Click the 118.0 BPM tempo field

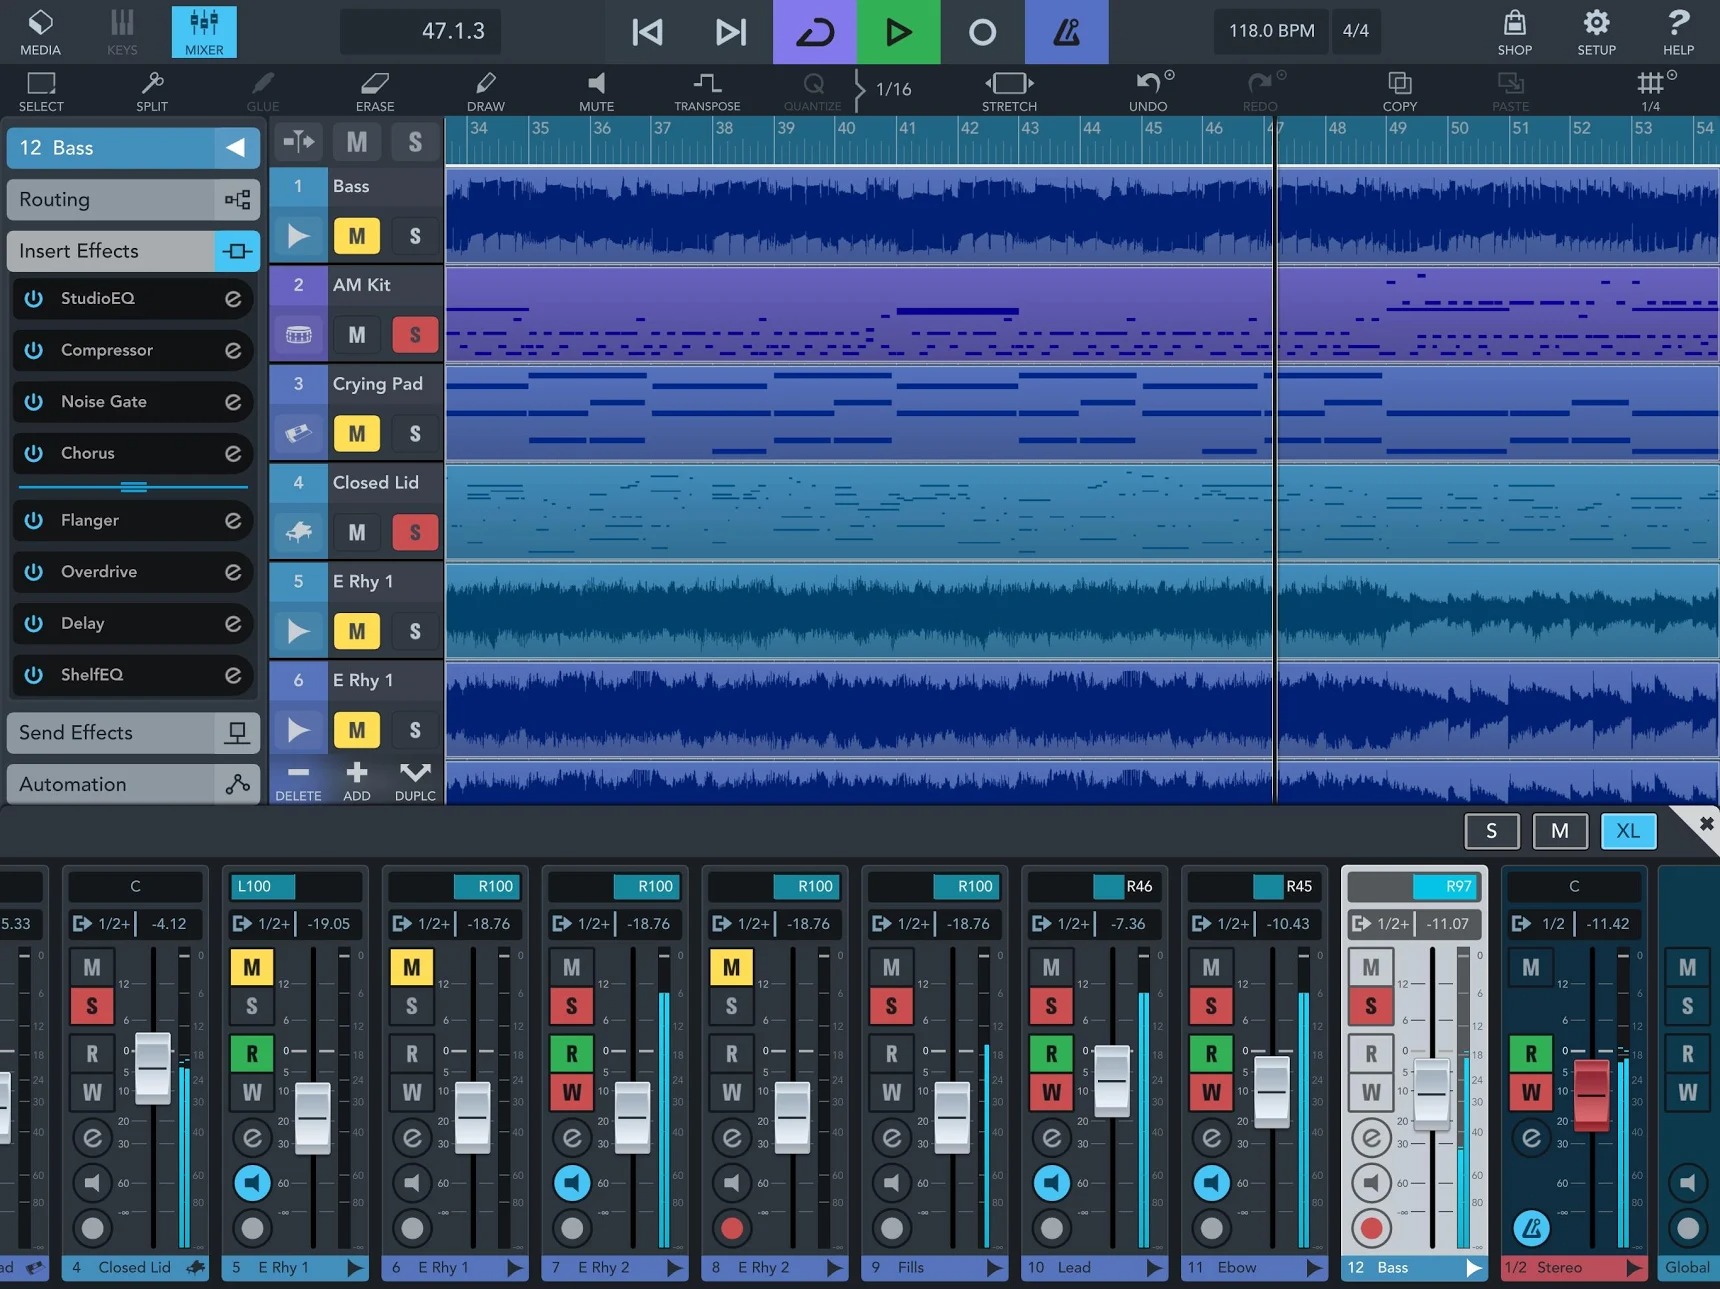coord(1270,31)
